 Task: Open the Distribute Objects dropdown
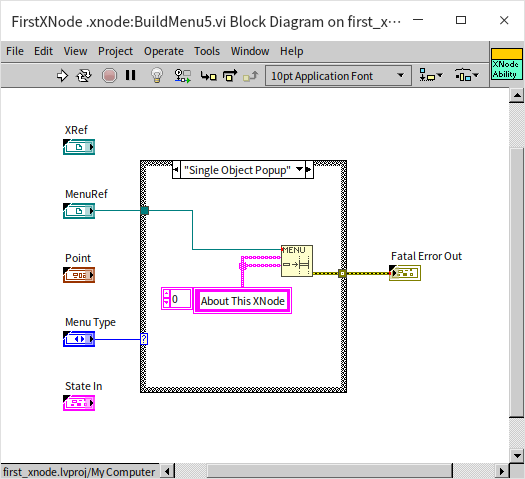[467, 76]
